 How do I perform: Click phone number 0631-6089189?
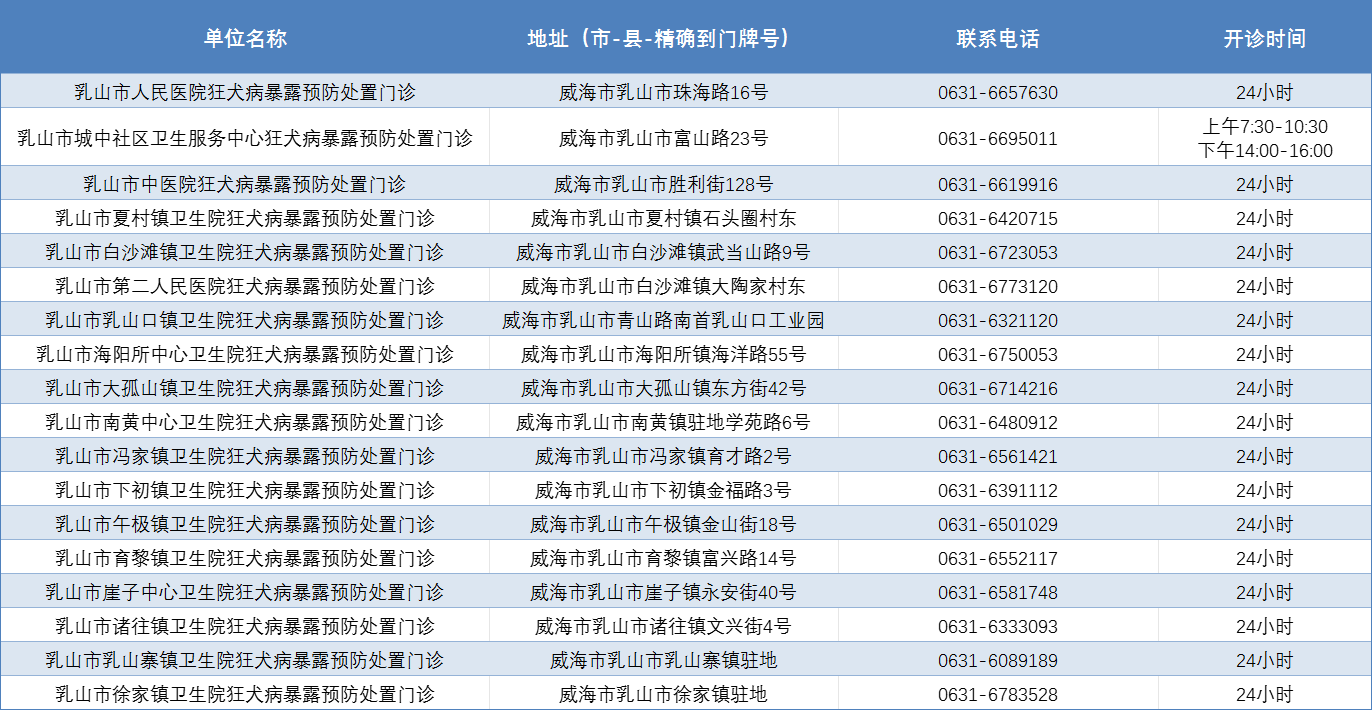[997, 660]
